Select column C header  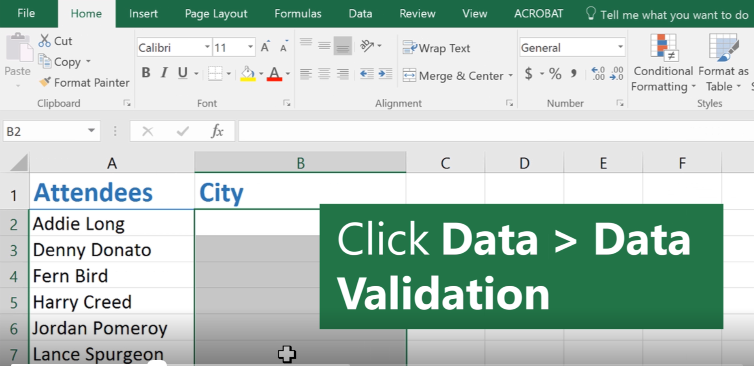(445, 163)
